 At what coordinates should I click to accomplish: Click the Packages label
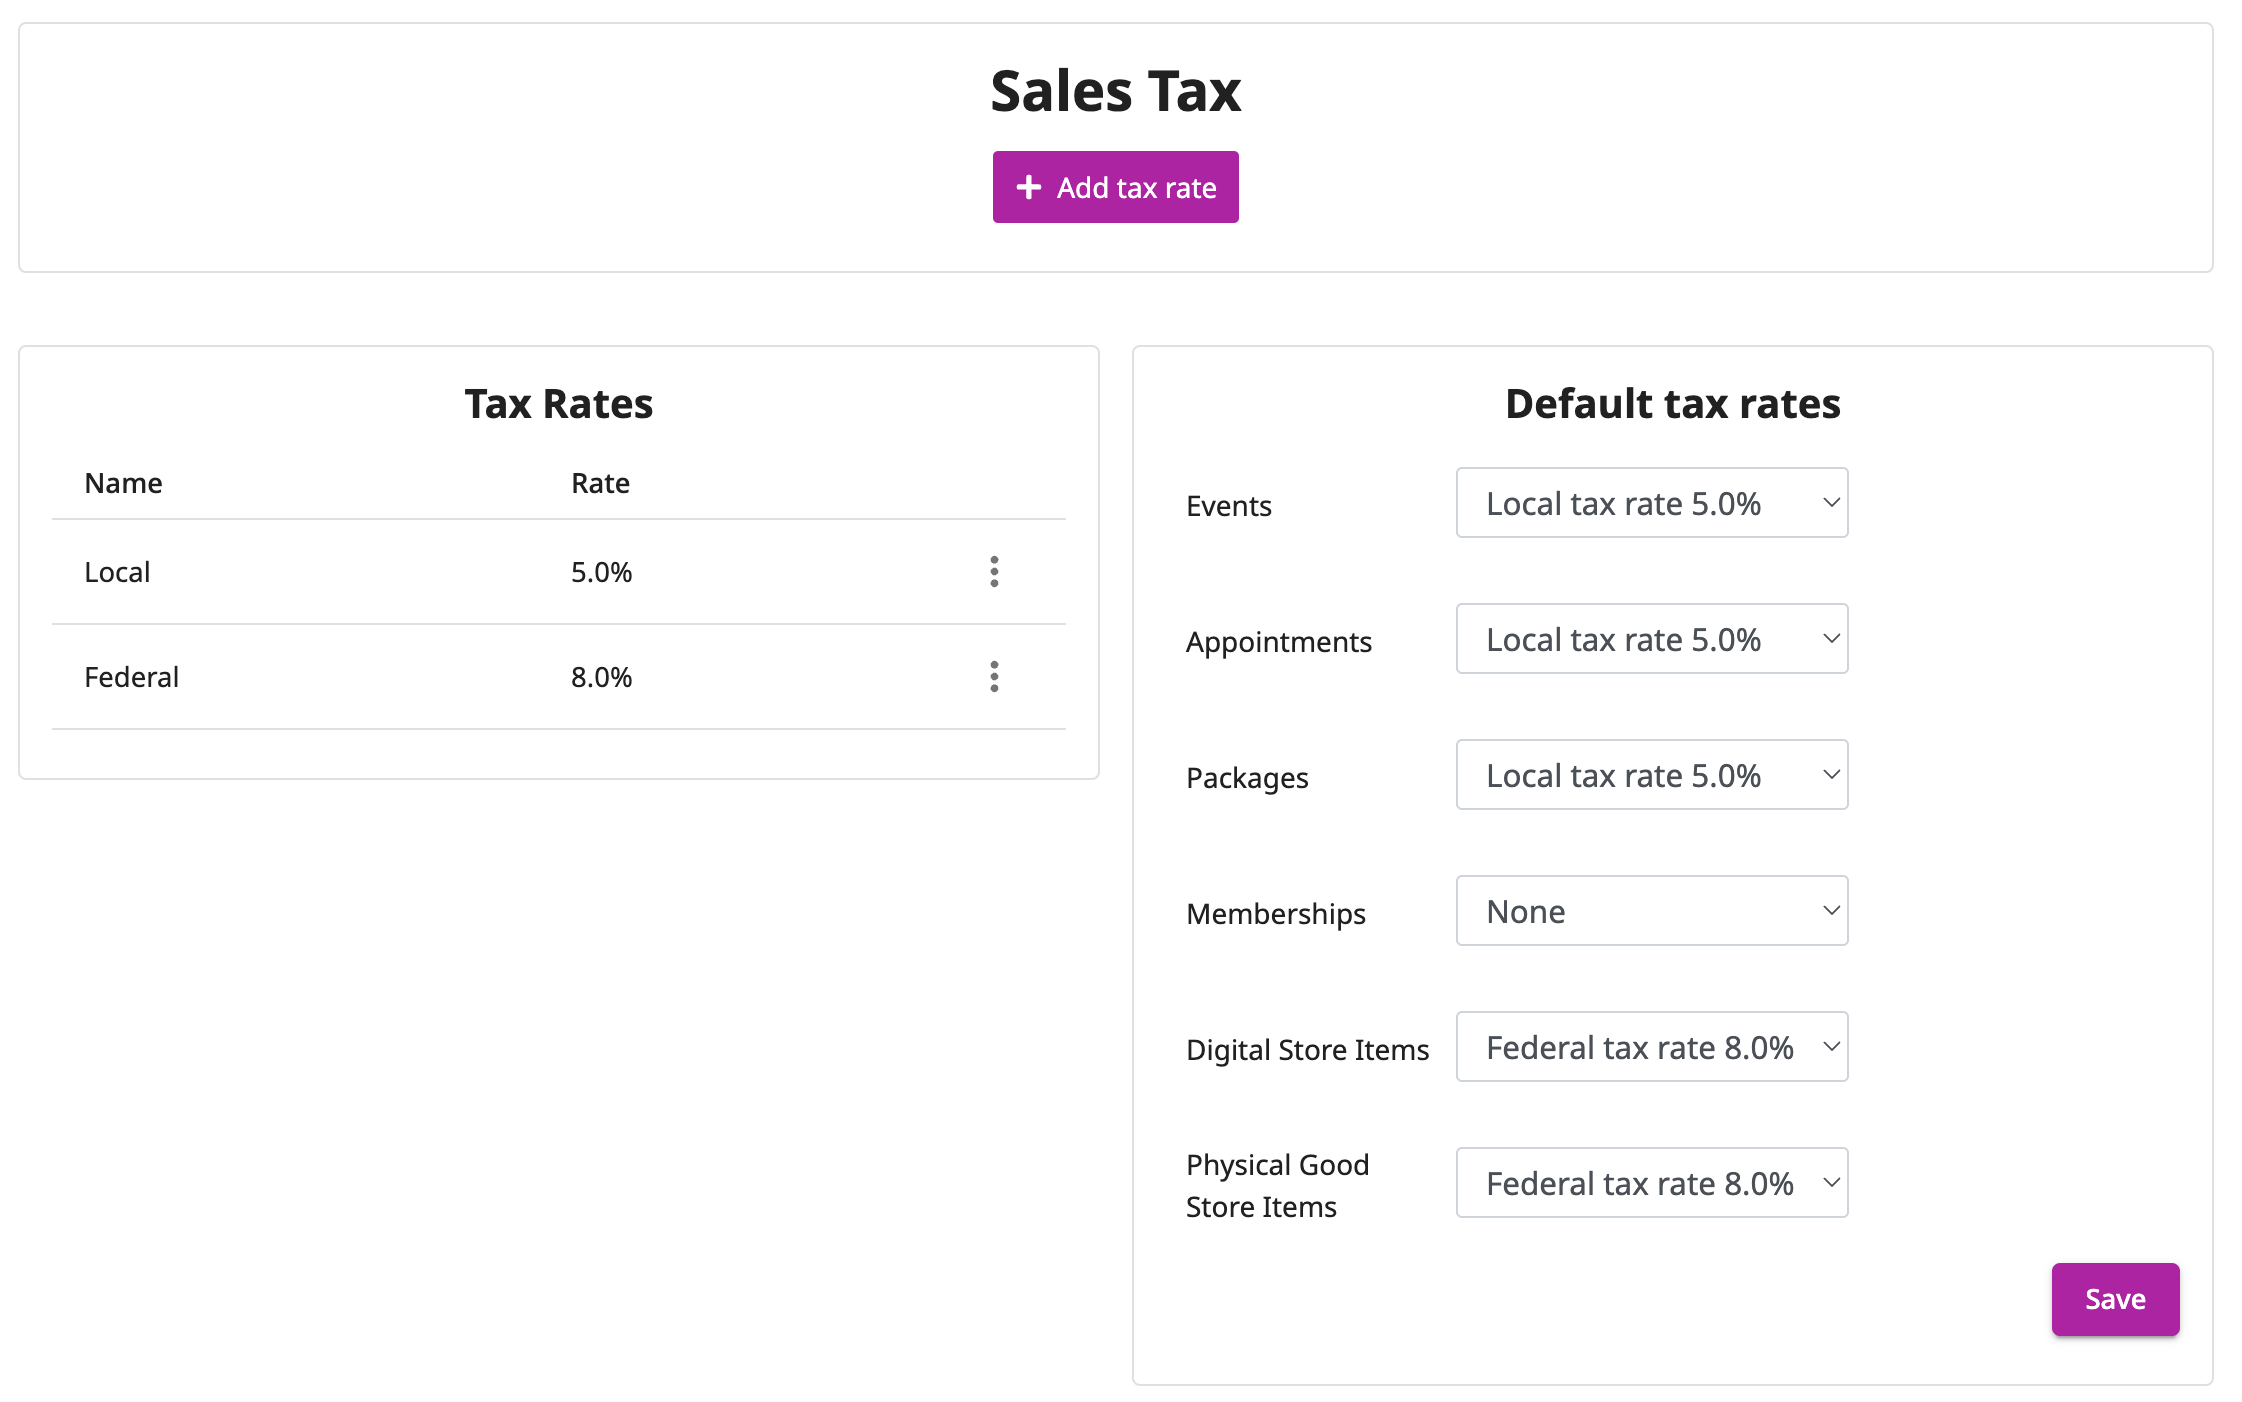tap(1247, 778)
